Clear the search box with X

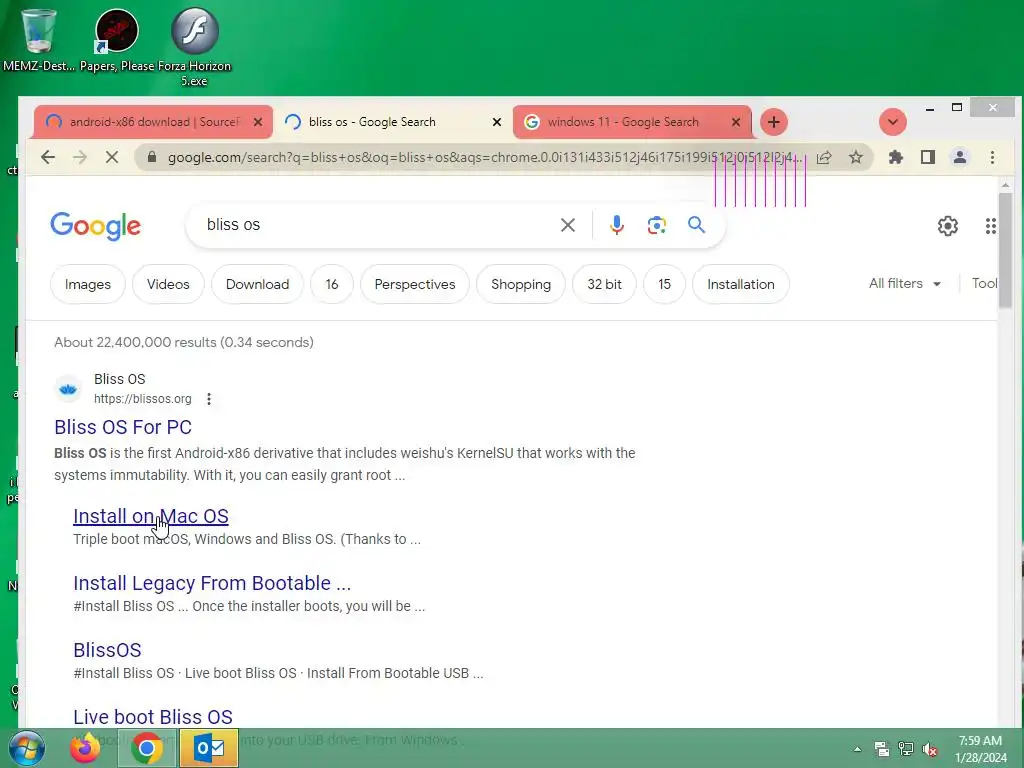click(x=568, y=225)
